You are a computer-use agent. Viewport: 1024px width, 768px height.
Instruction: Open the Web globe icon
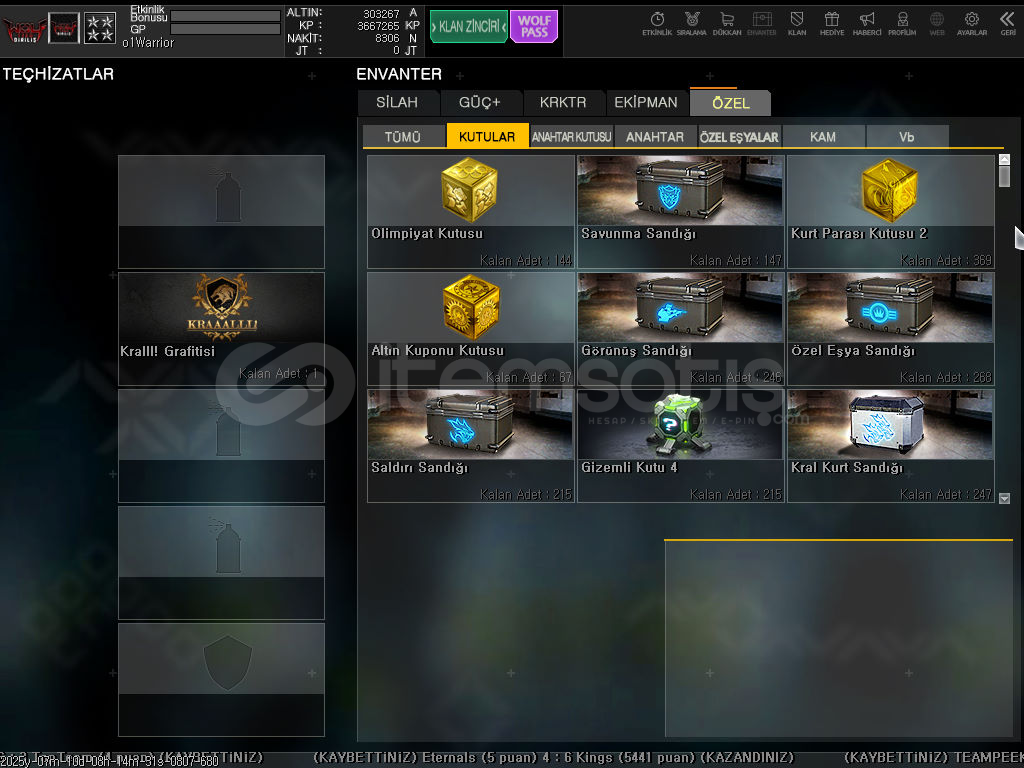tap(937, 24)
